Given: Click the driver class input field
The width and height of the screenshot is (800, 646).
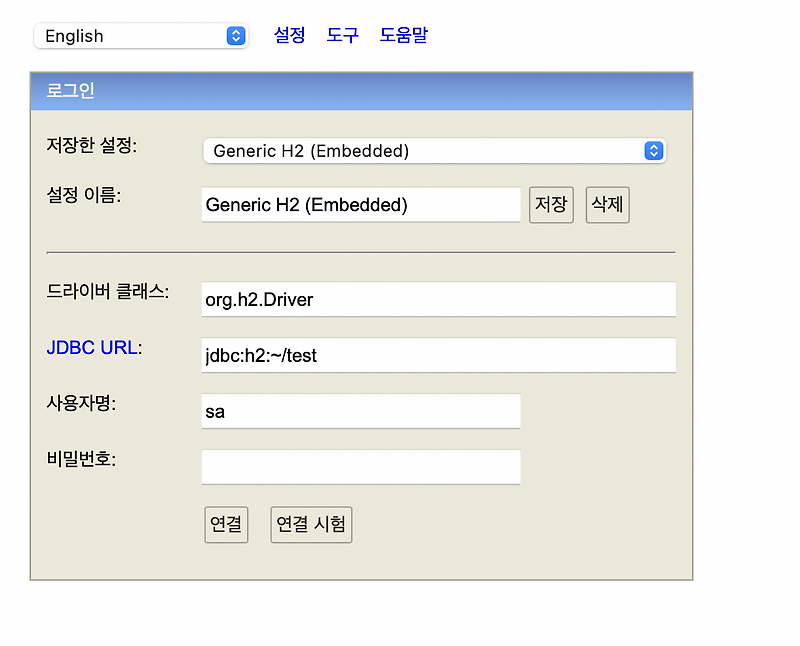Looking at the screenshot, I should (x=438, y=299).
